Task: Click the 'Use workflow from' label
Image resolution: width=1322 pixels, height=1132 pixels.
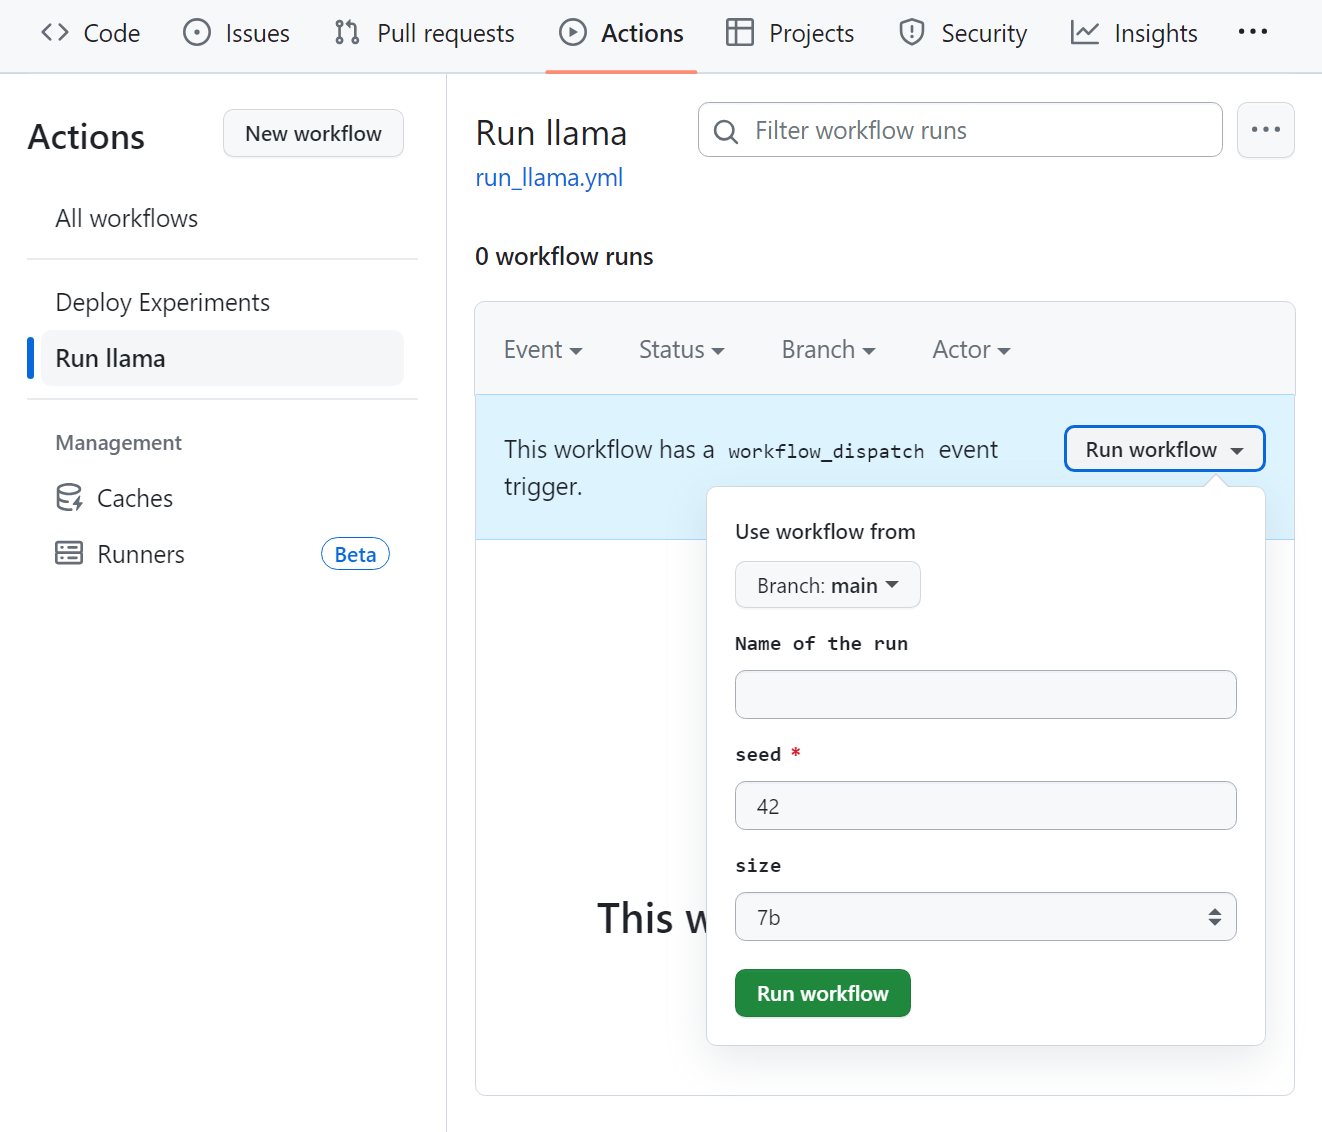Action: (x=825, y=531)
